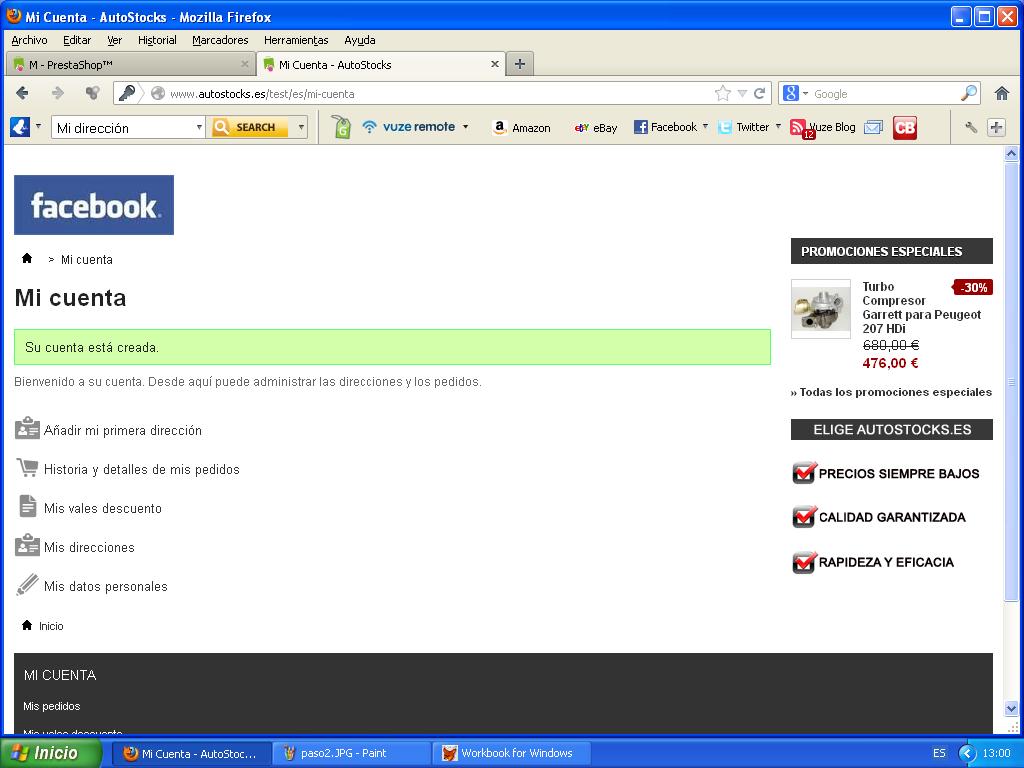This screenshot has width=1024, height=768.
Task: Click the mail envelope toolbar icon
Action: coord(873,127)
